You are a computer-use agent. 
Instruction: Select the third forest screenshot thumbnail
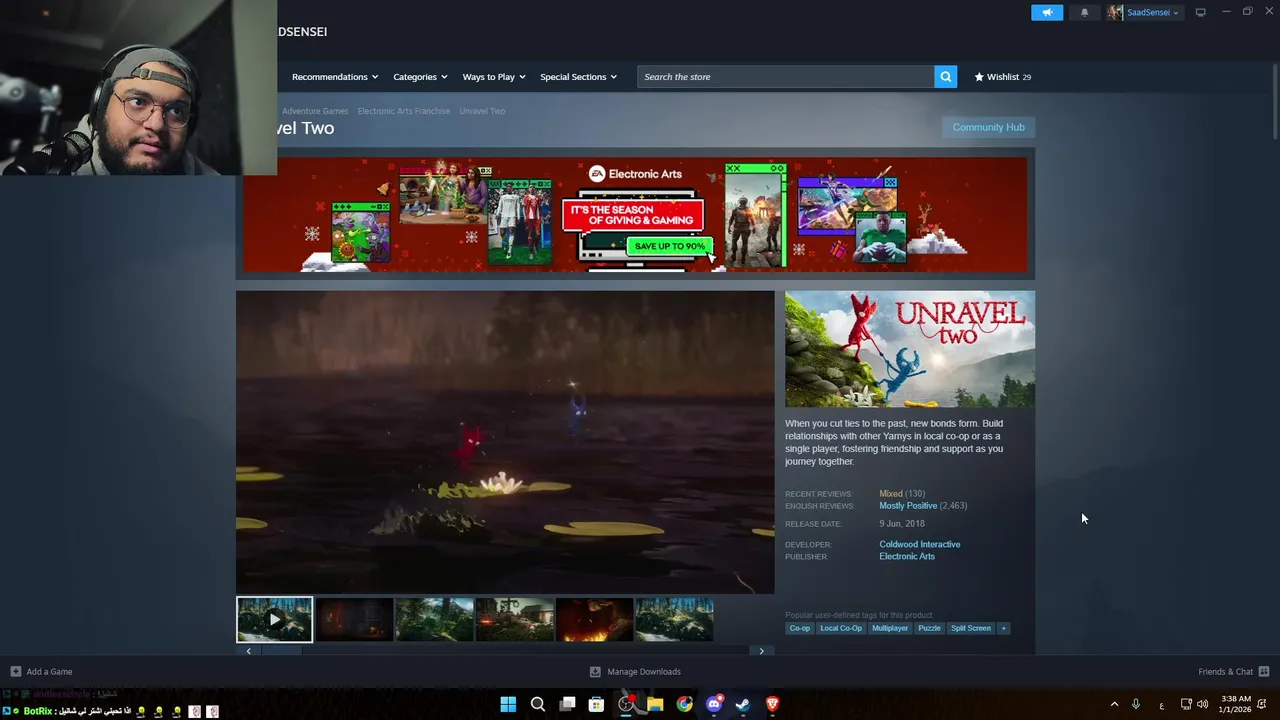click(x=434, y=620)
